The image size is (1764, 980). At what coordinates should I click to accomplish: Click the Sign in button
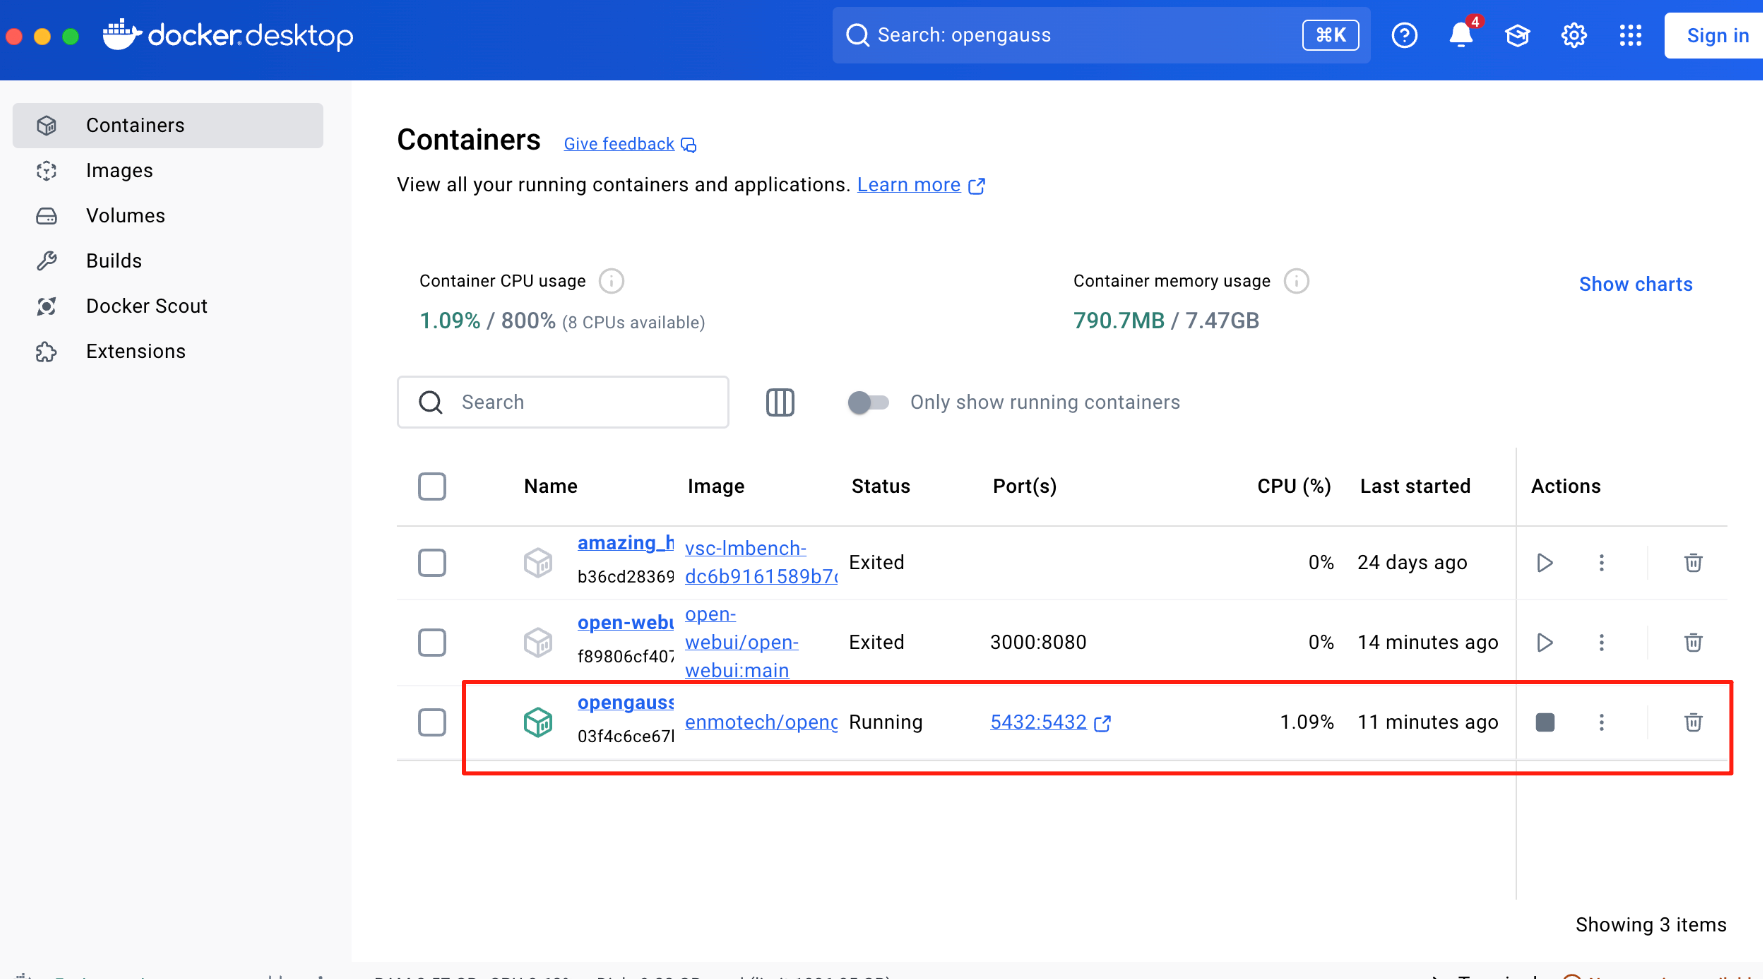pyautogui.click(x=1716, y=36)
